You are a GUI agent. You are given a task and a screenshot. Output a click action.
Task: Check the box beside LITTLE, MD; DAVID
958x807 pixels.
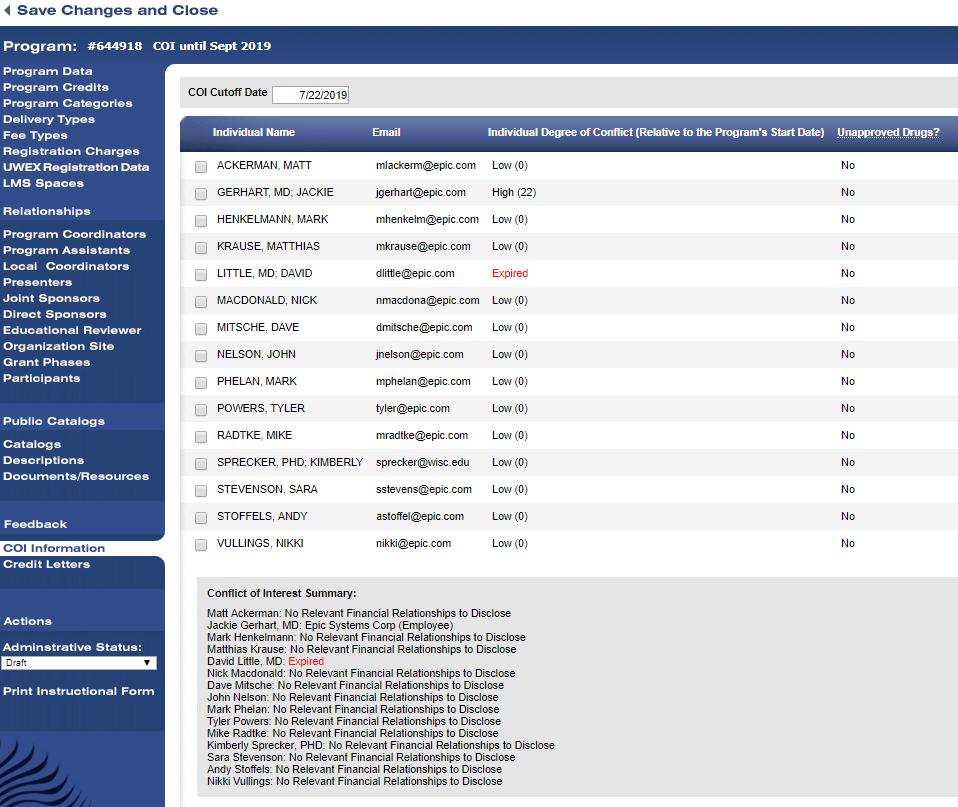(201, 274)
